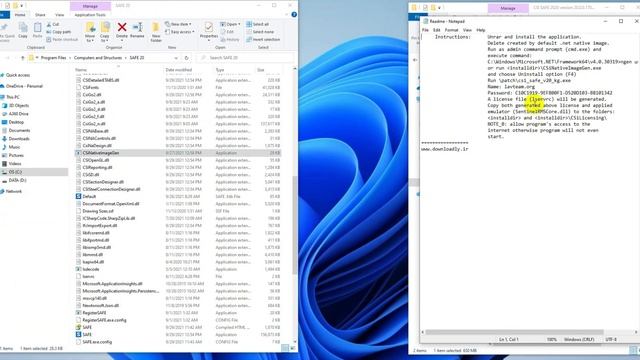
Task: Open Notepad View menu
Action: tap(467, 30)
